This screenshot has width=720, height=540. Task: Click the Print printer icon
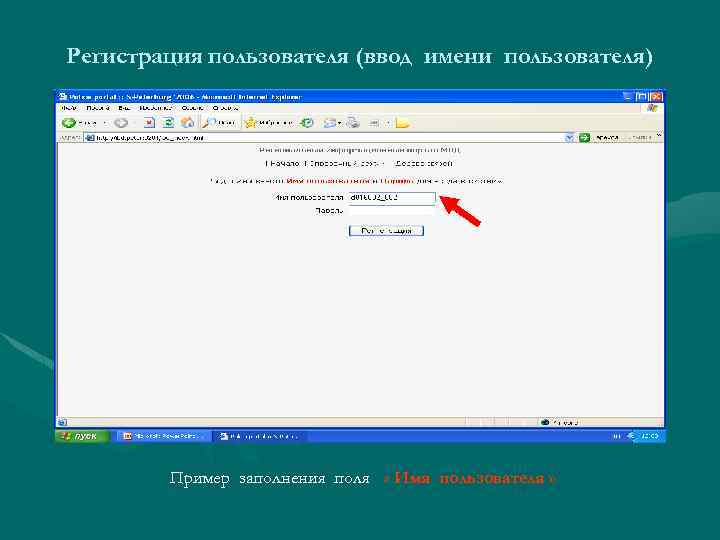point(353,123)
